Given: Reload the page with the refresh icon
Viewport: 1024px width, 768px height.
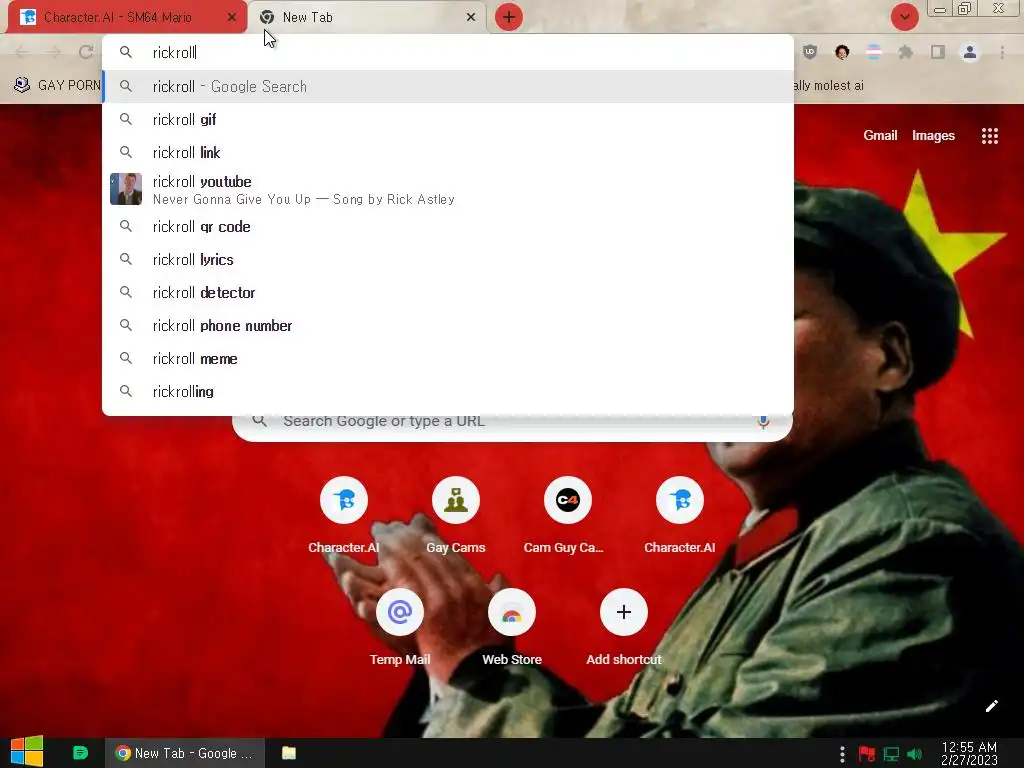Looking at the screenshot, I should pyautogui.click(x=86, y=52).
